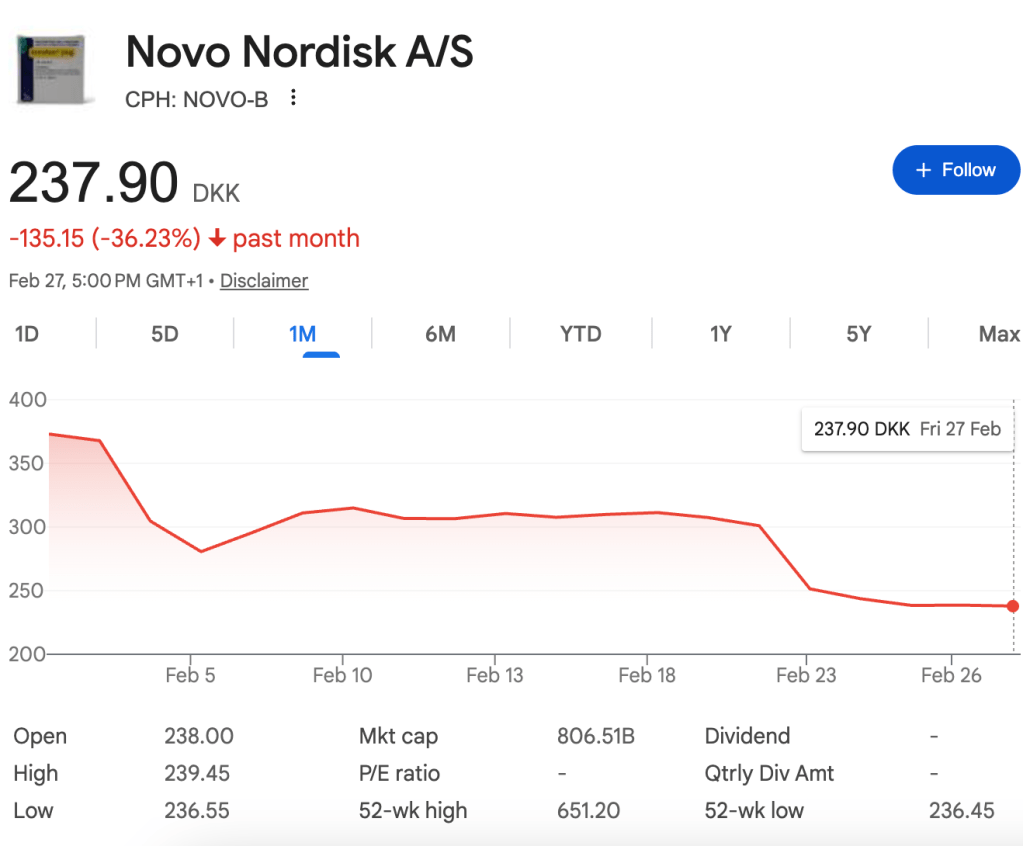Click the red endpoint dot on chart
This screenshot has width=1023, height=846.
(1013, 606)
